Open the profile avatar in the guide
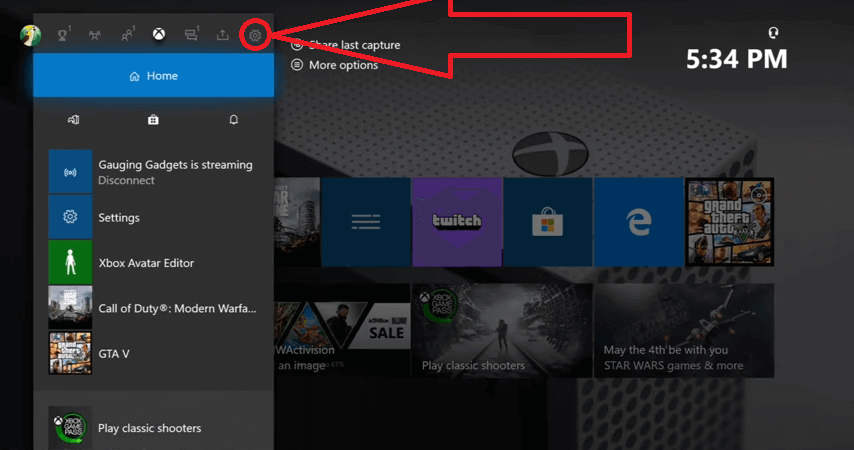 [x=30, y=35]
